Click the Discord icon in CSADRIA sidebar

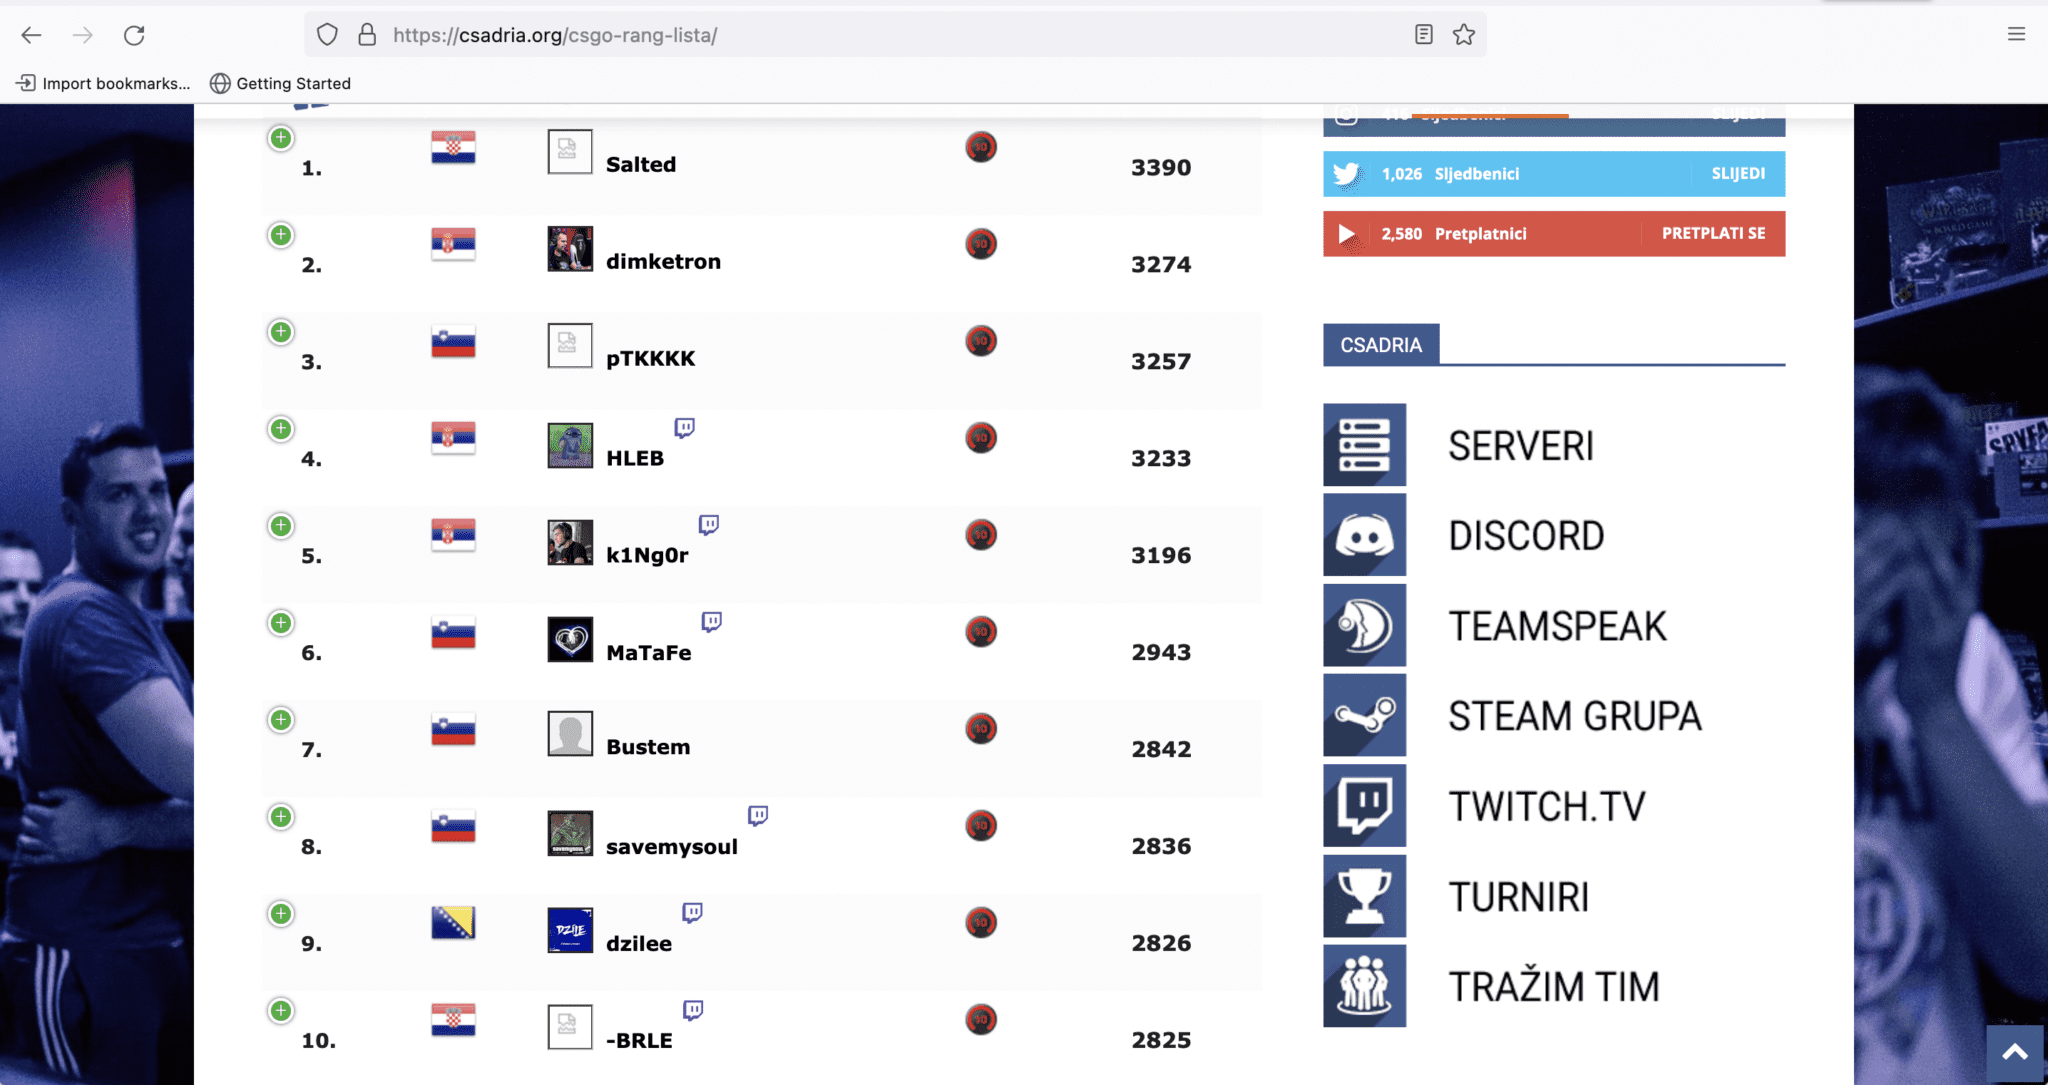pyautogui.click(x=1364, y=535)
